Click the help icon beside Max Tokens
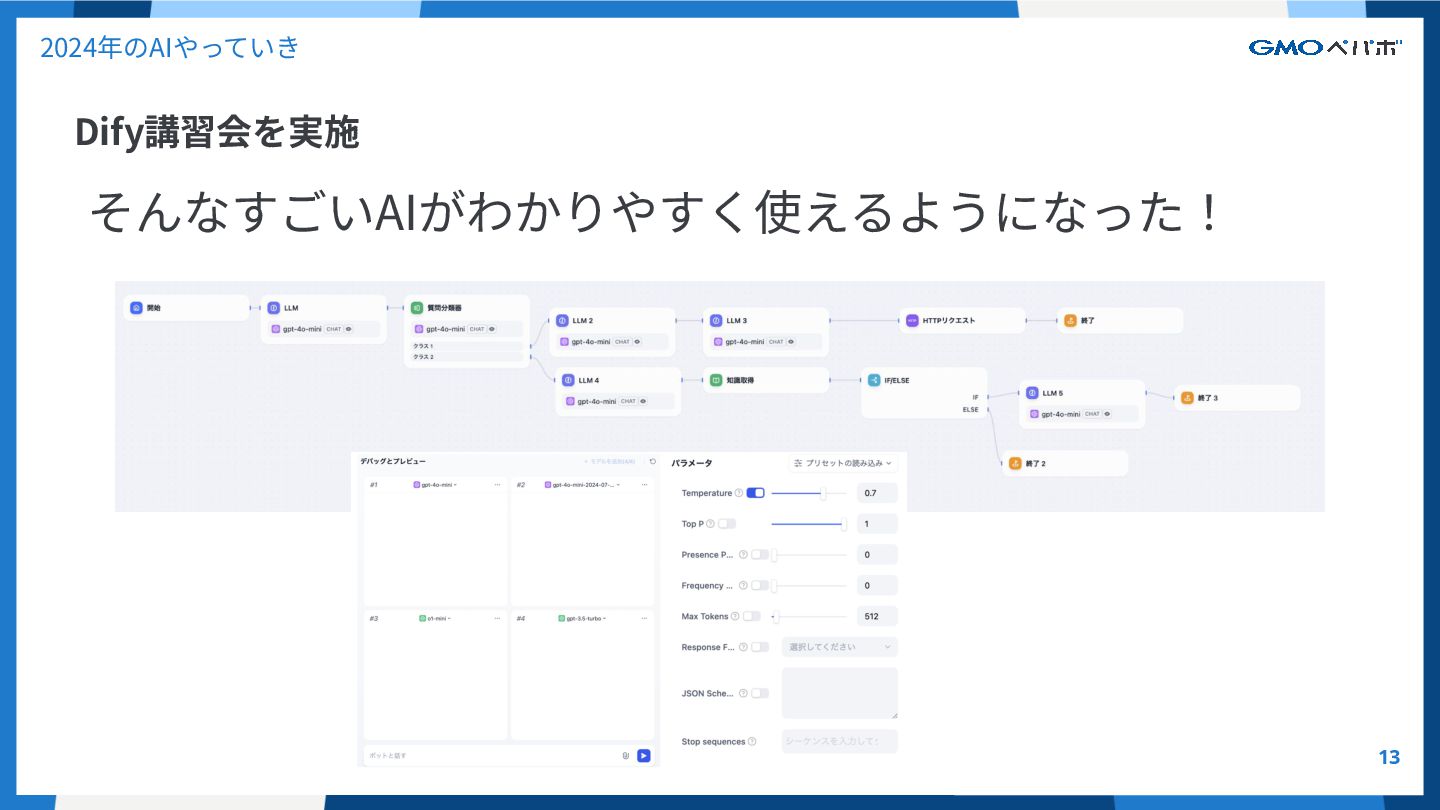1440x810 pixels. (x=735, y=617)
